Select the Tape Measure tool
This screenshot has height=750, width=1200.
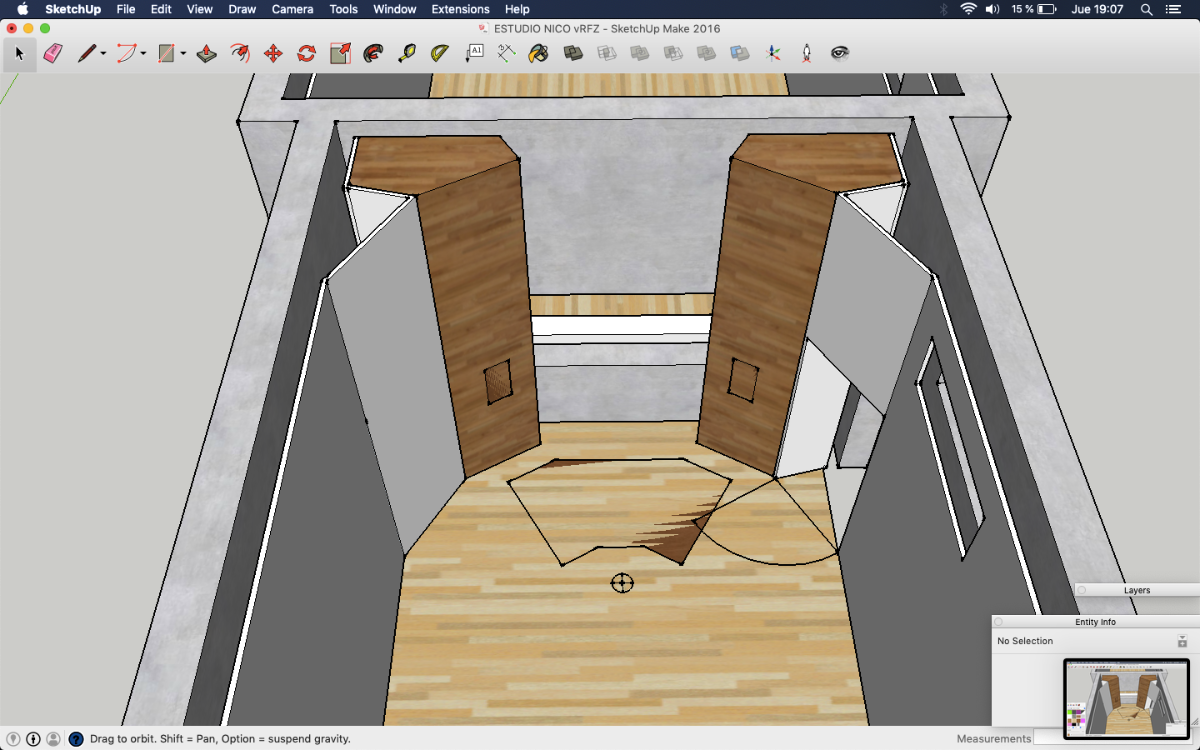pos(407,53)
